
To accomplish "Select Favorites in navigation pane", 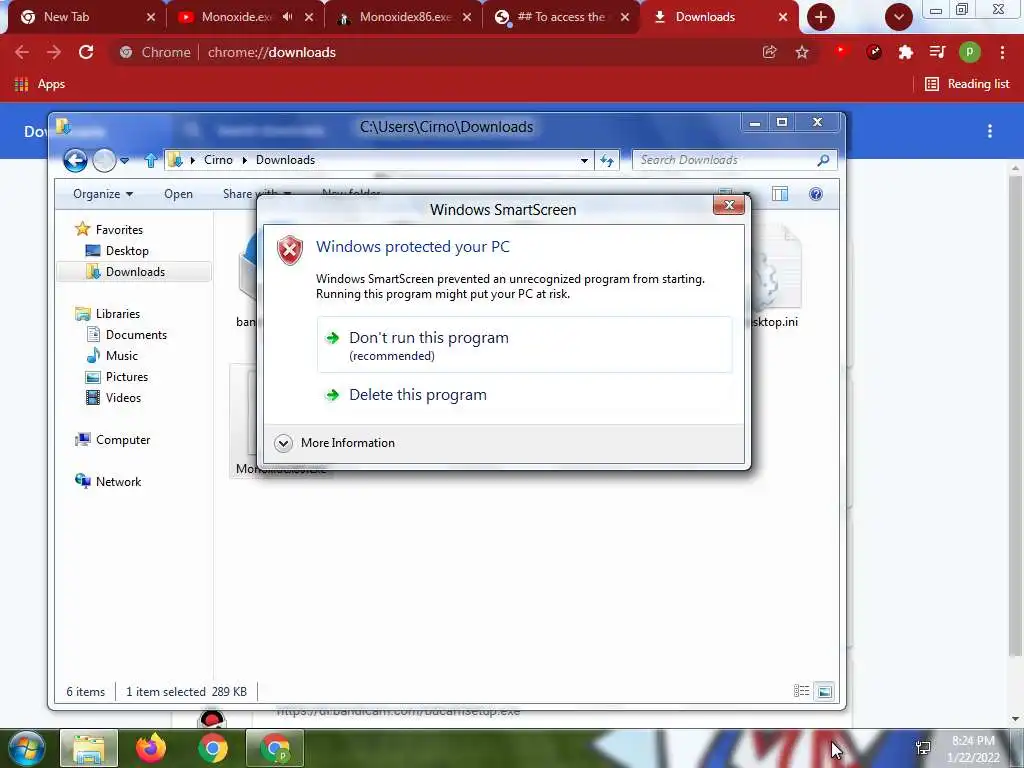I will (110, 230).
